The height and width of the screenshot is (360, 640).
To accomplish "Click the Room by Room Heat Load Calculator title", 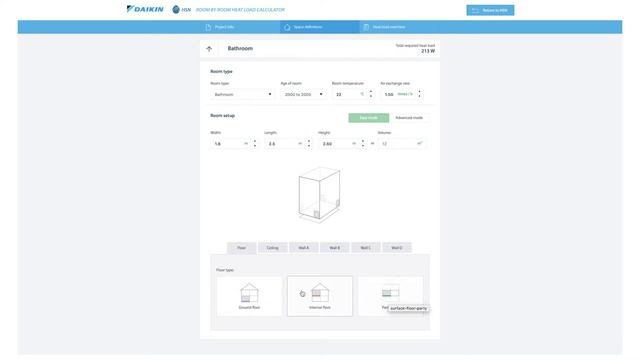I will point(240,9).
